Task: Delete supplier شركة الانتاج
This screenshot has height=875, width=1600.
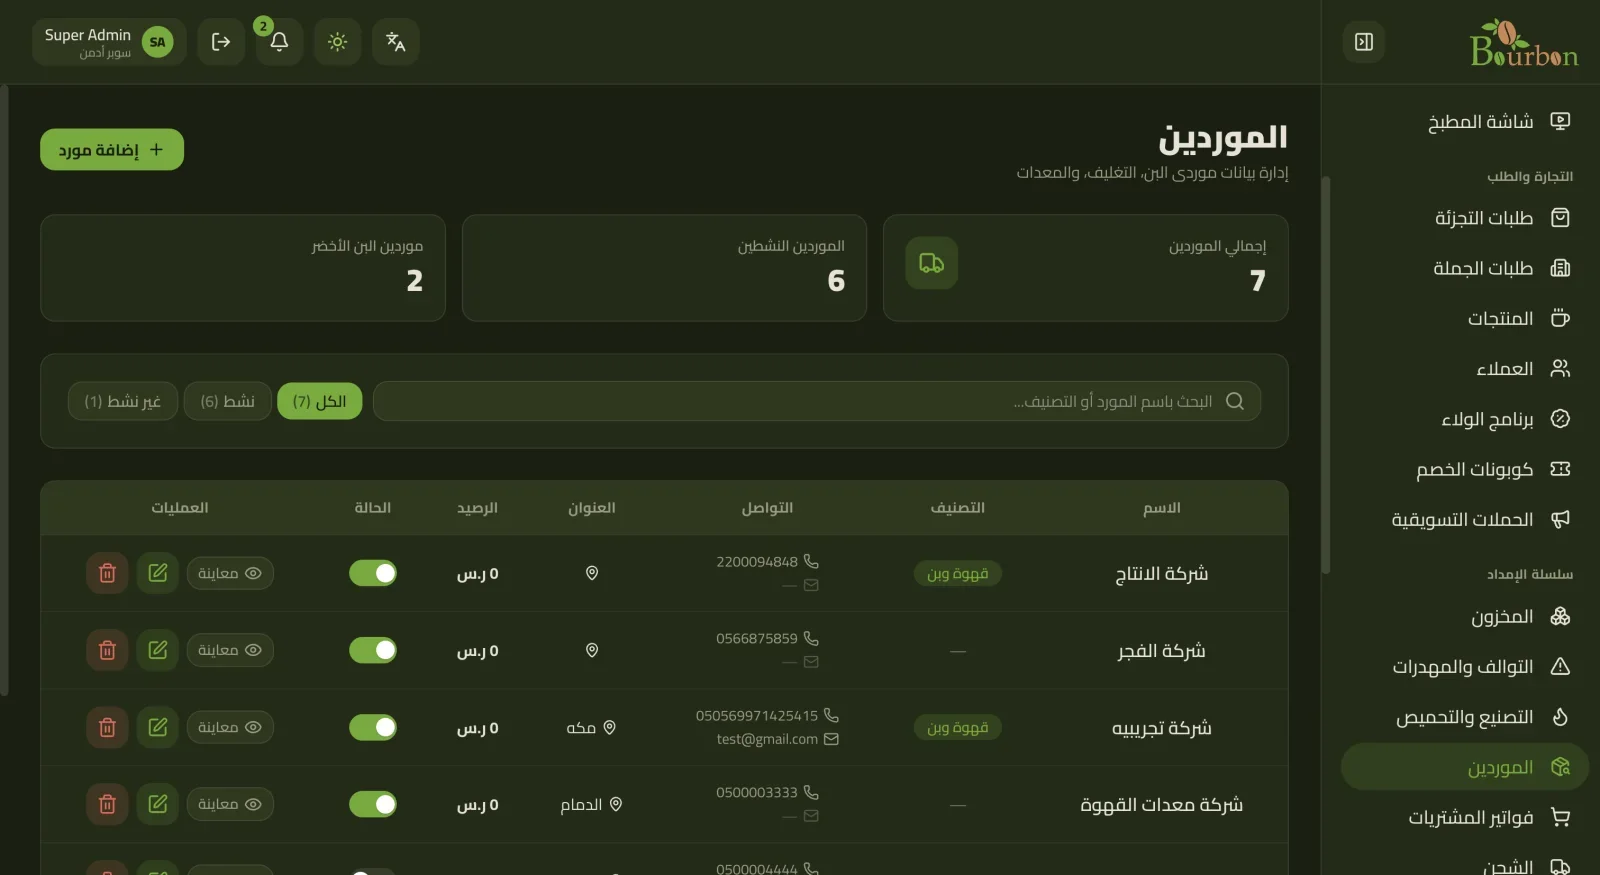Action: pyautogui.click(x=107, y=573)
